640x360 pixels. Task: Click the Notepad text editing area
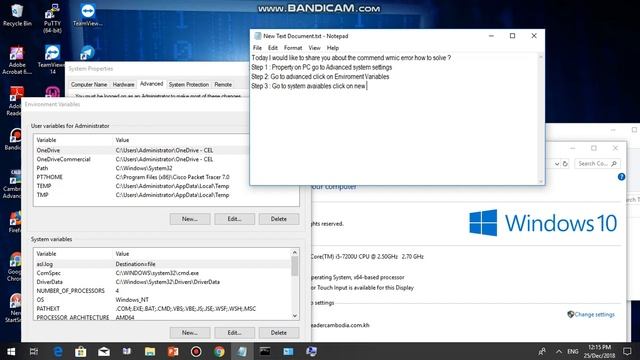coord(394,118)
